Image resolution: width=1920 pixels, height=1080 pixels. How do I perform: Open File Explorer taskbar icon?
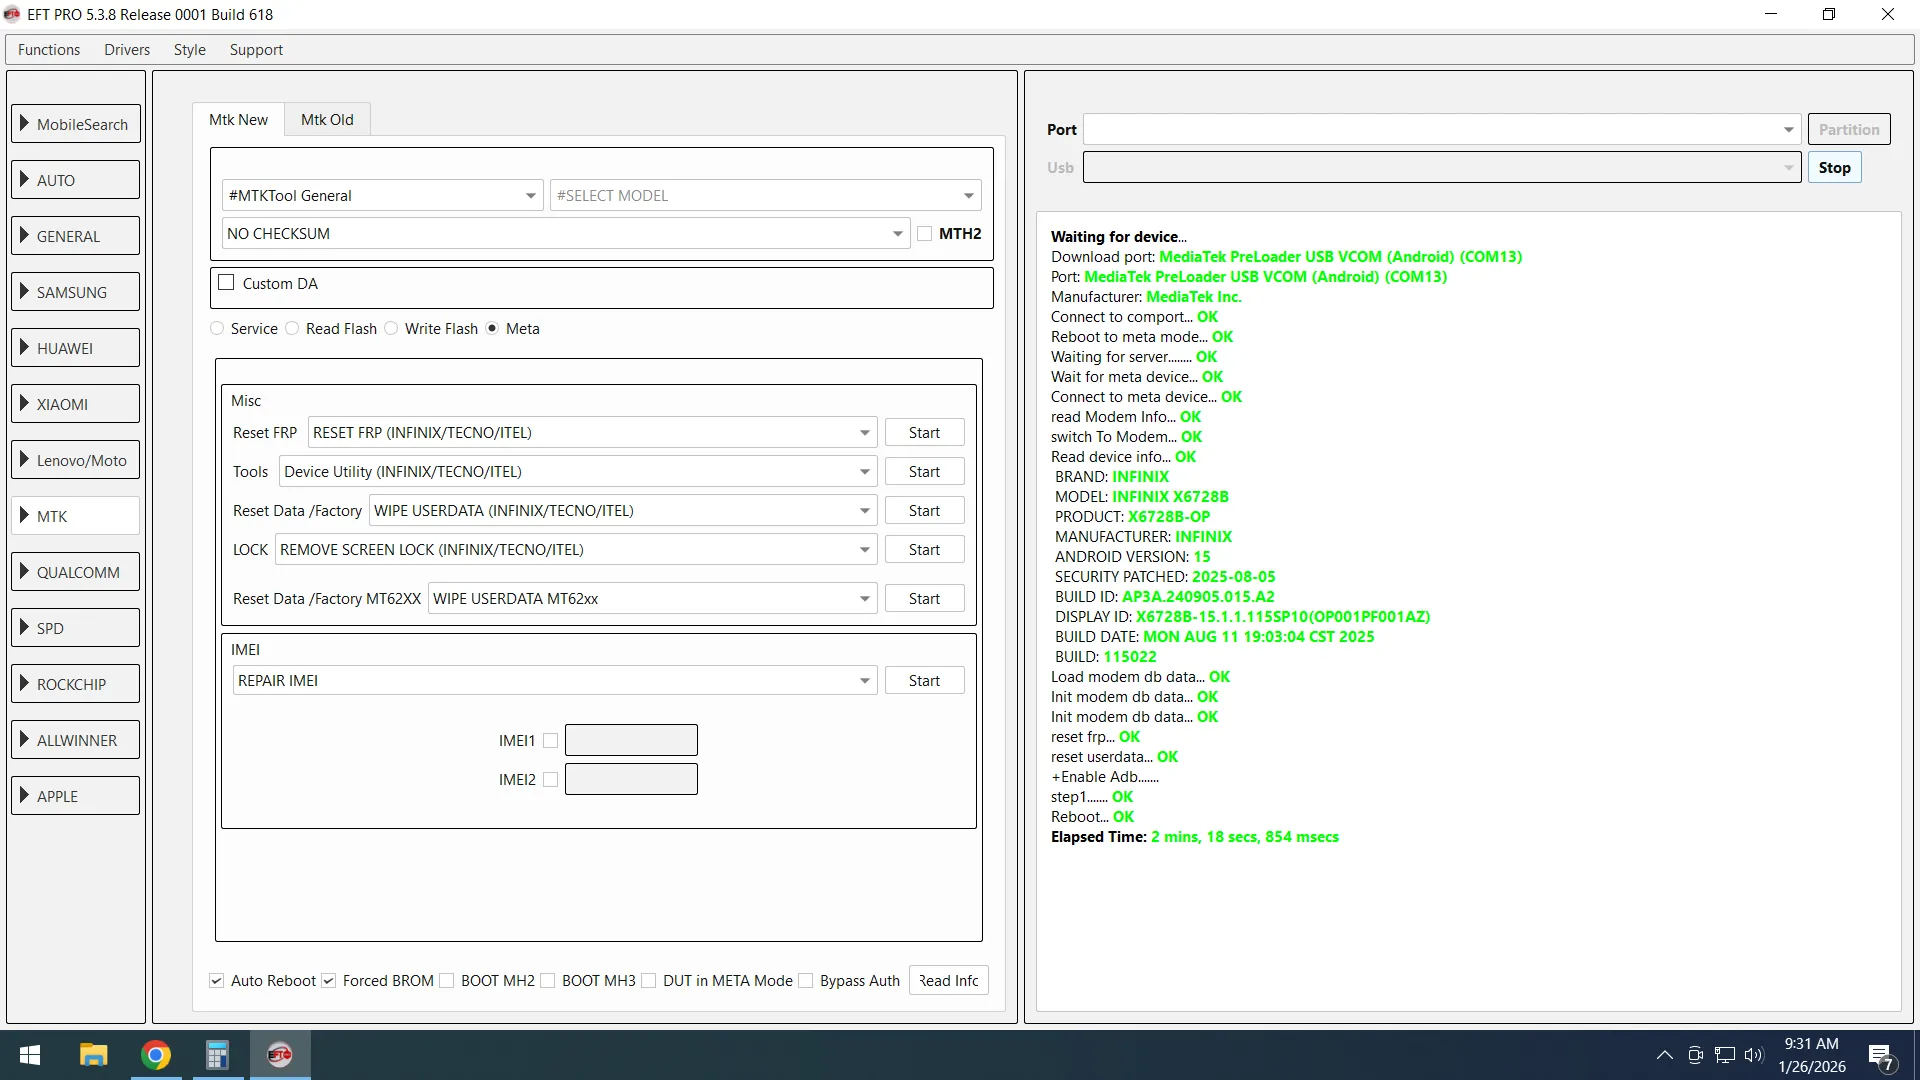pos(93,1055)
